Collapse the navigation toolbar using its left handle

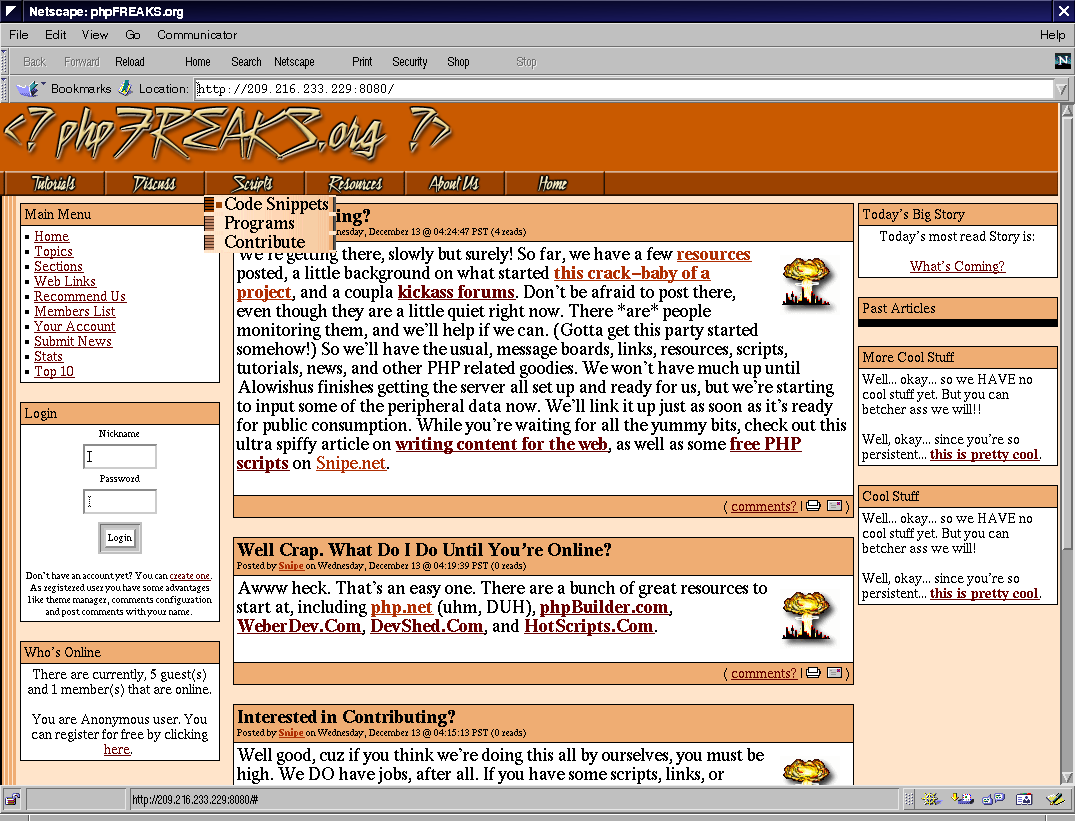pyautogui.click(x=6, y=61)
